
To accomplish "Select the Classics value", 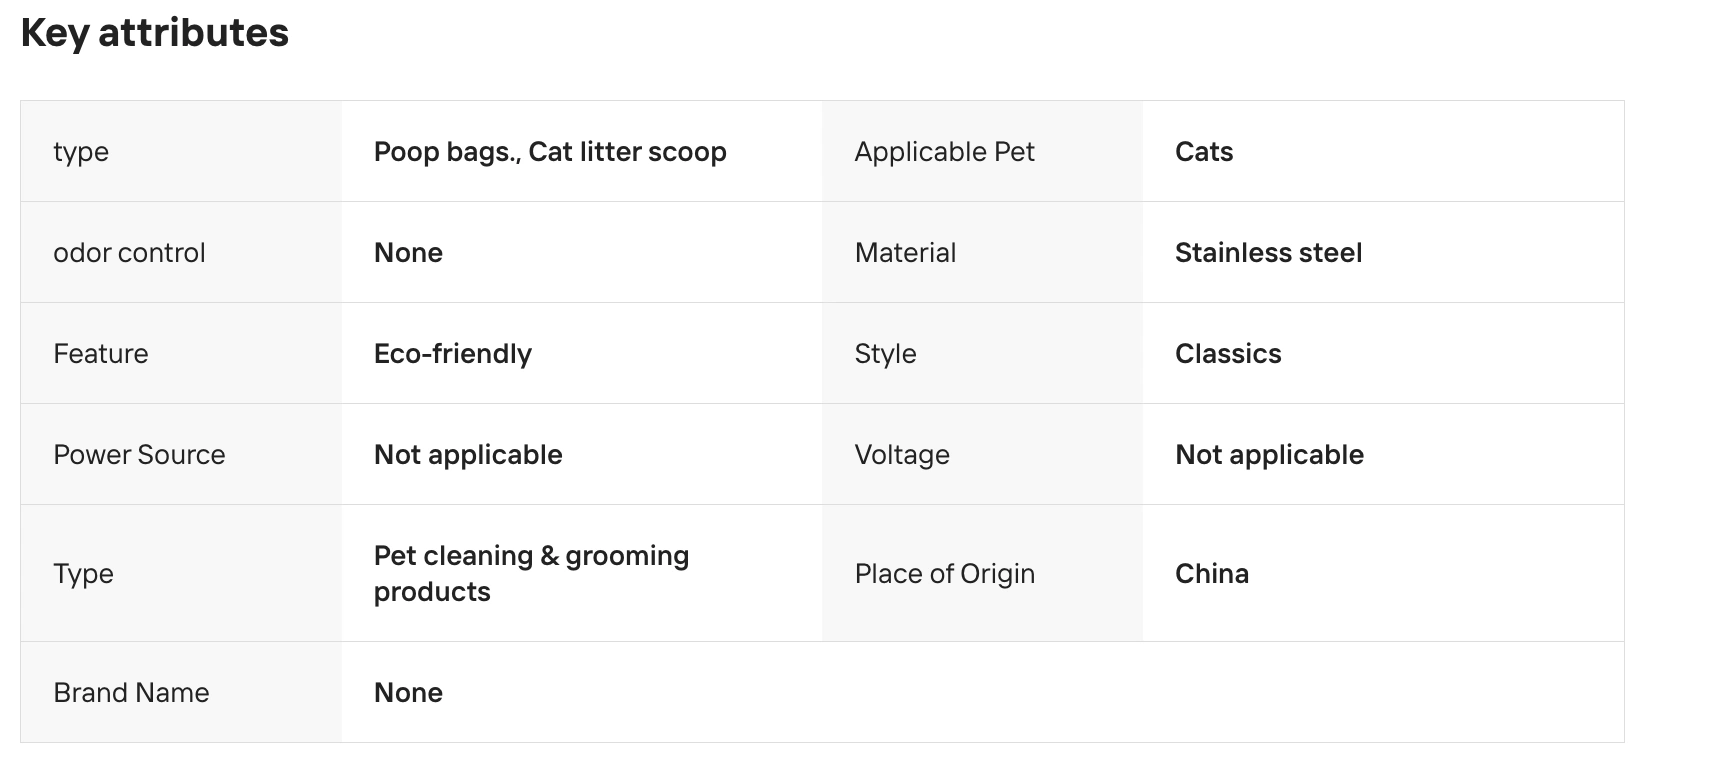I will (1228, 354).
